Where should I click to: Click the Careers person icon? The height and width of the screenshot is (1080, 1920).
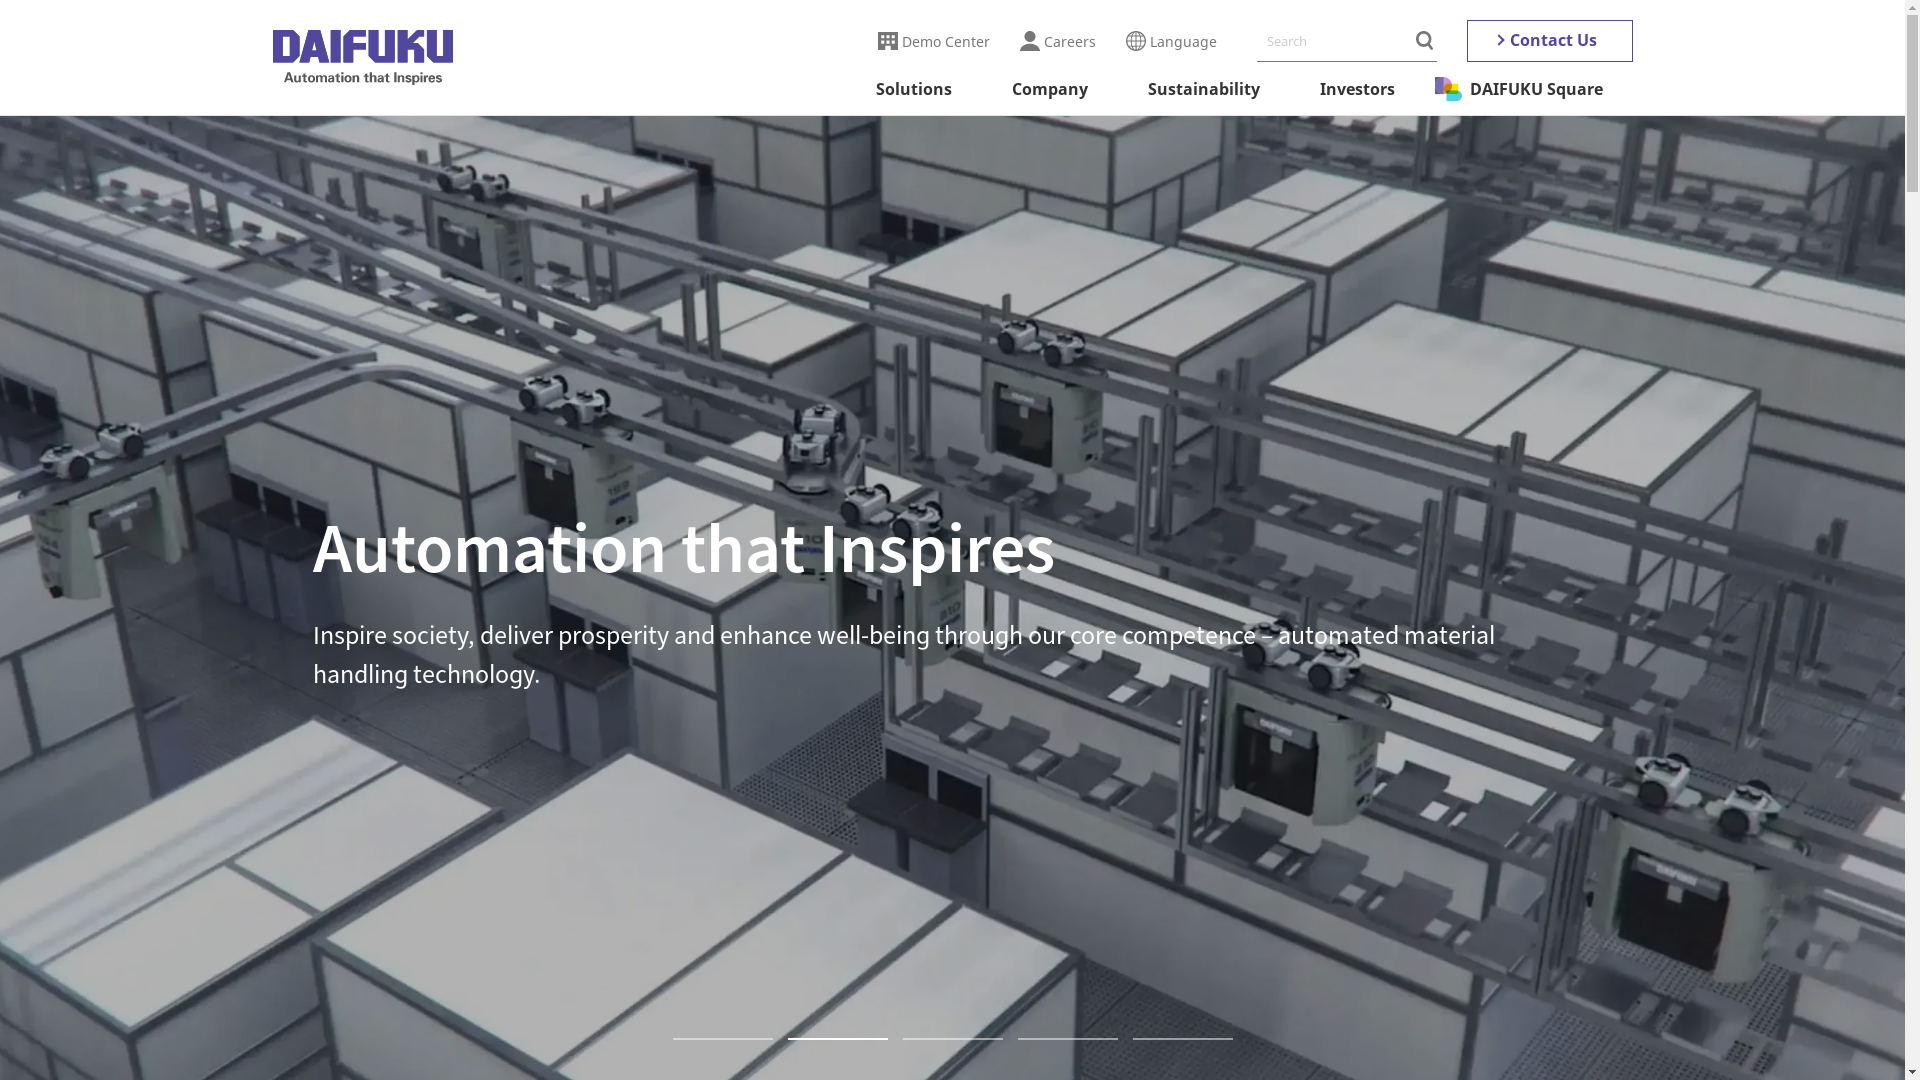pos(1029,41)
